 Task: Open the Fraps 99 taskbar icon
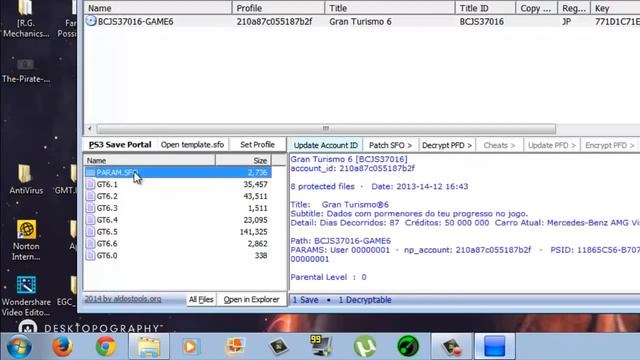321,346
